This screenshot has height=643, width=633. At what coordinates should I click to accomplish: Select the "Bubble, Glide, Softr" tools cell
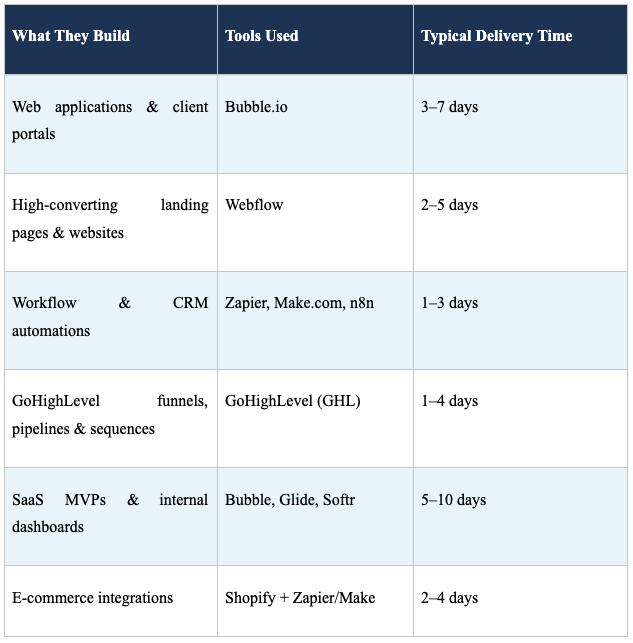tap(290, 499)
